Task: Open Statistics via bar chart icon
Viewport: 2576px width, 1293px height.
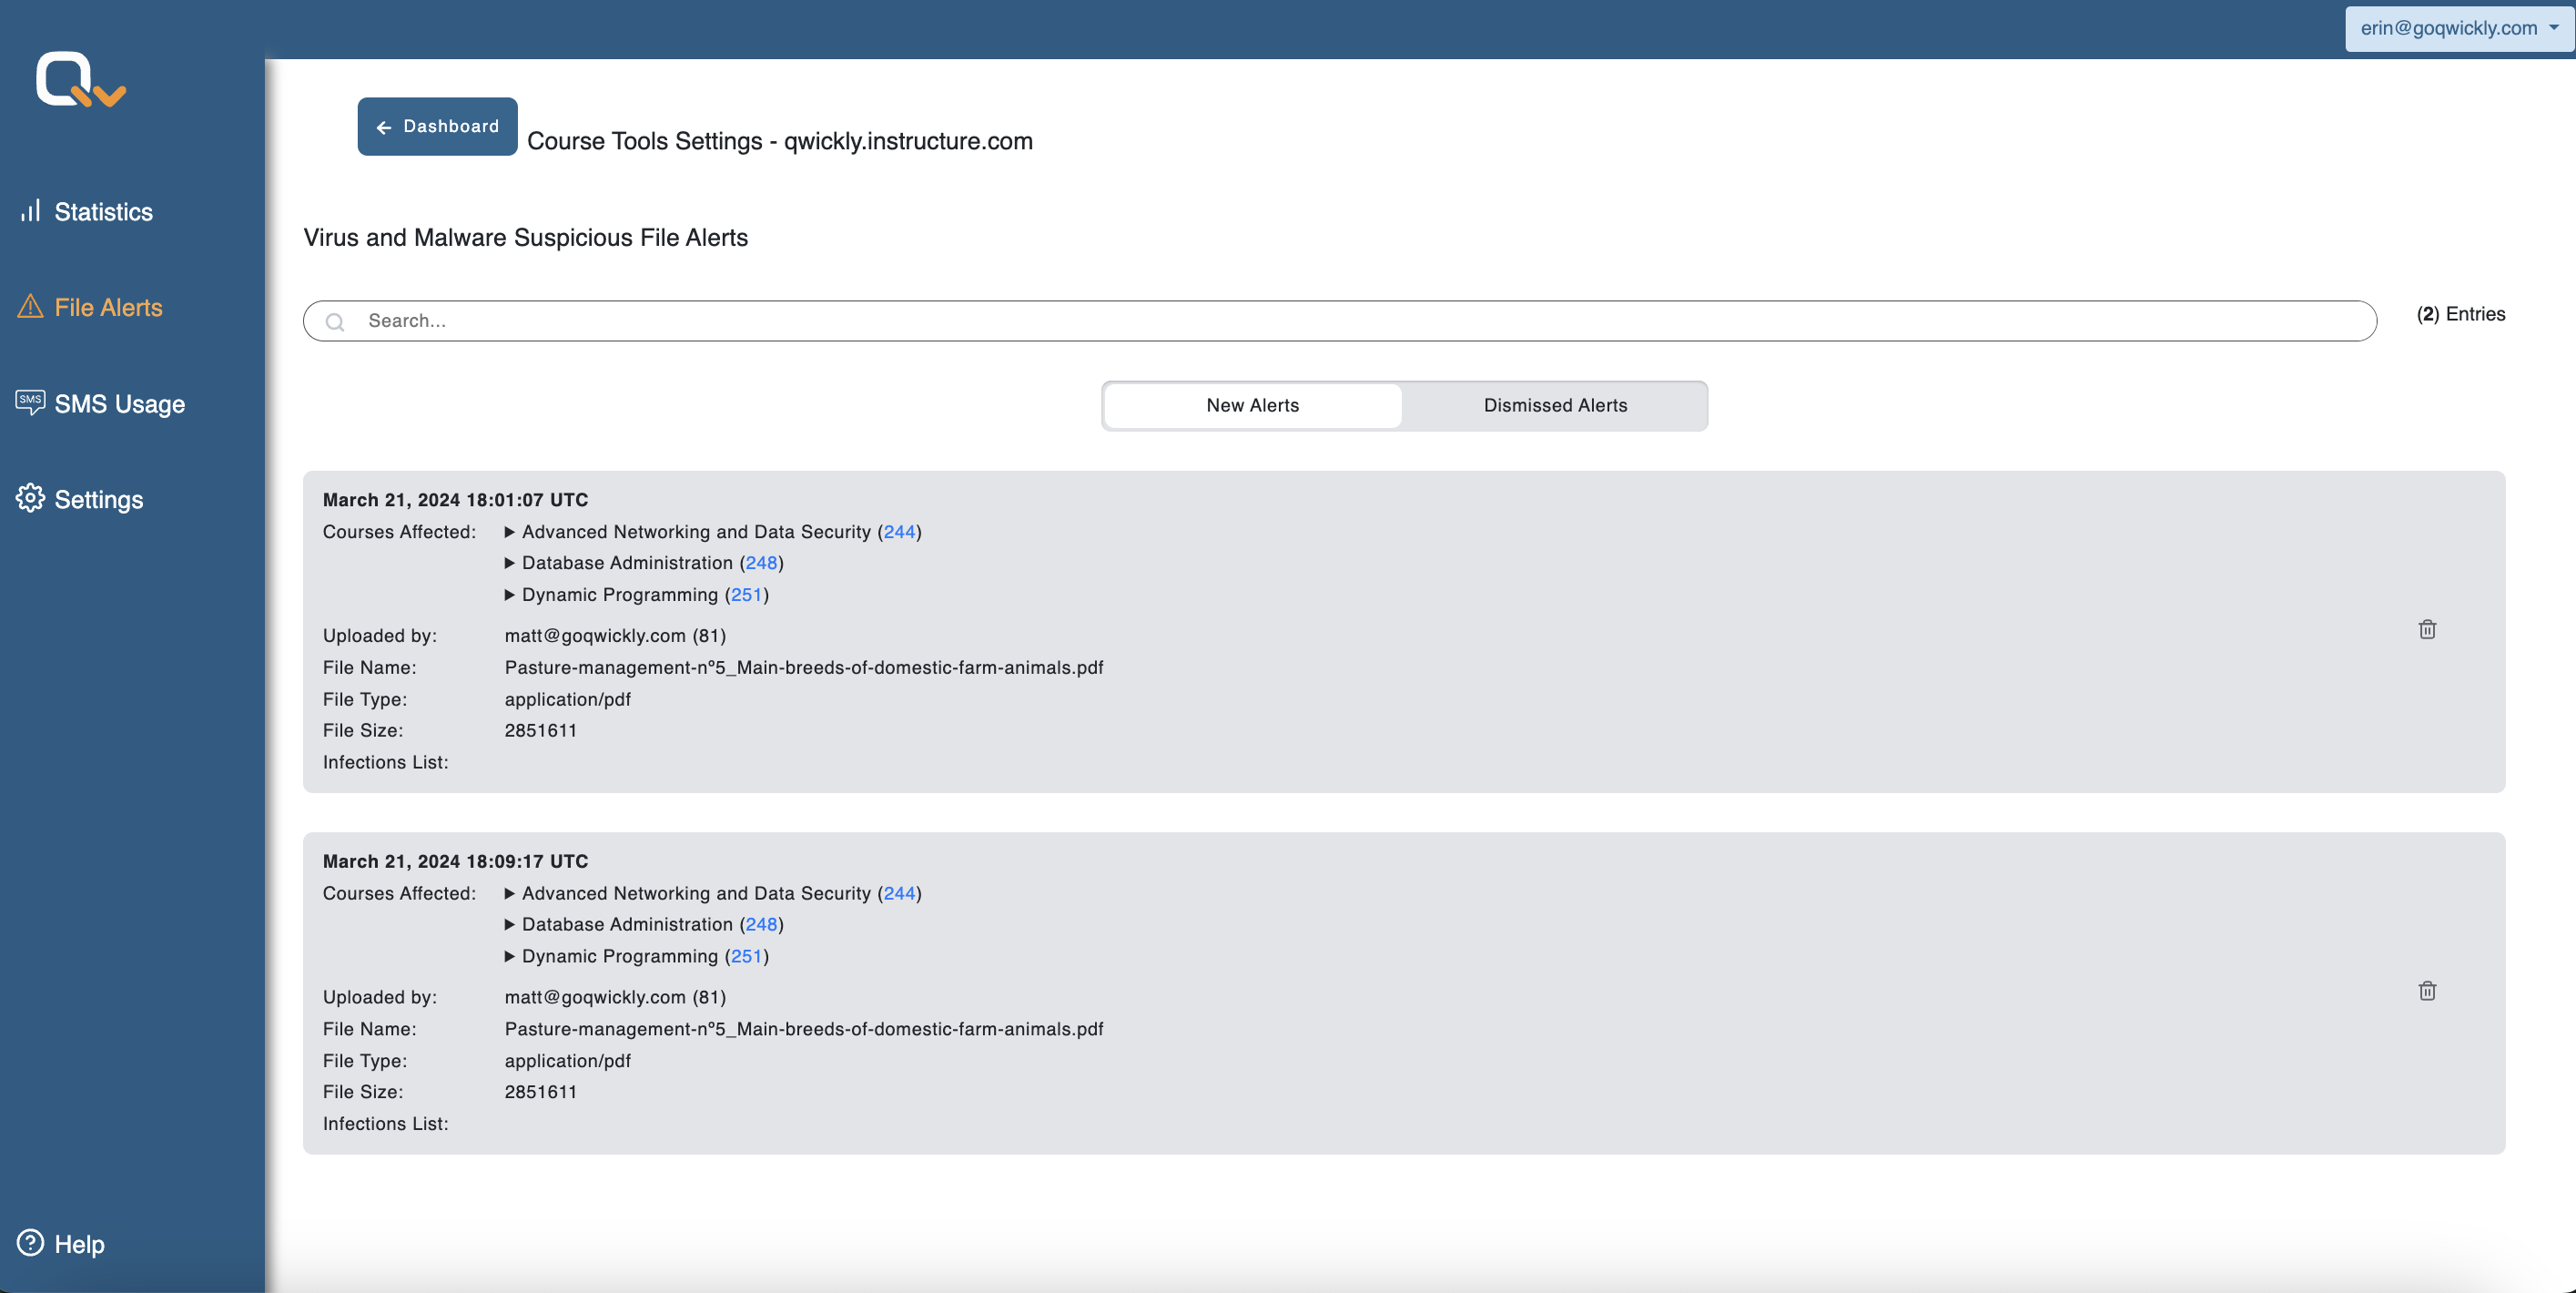Action: click(31, 211)
